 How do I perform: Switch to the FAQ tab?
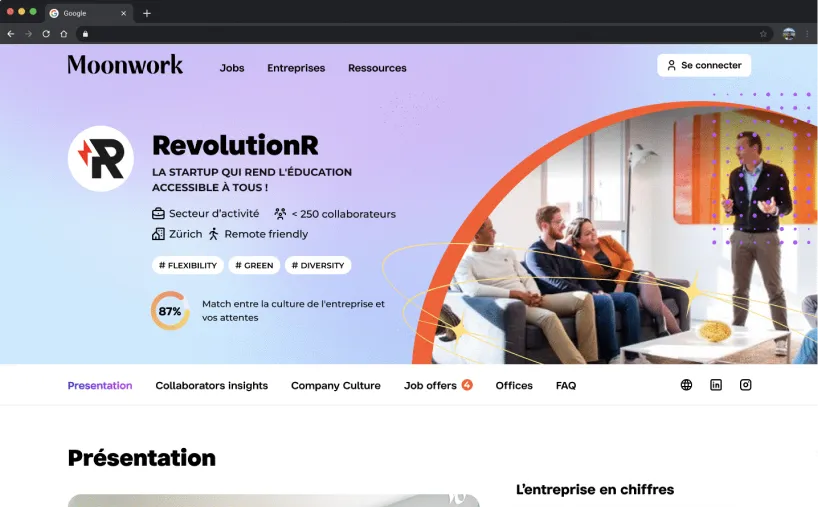(566, 385)
